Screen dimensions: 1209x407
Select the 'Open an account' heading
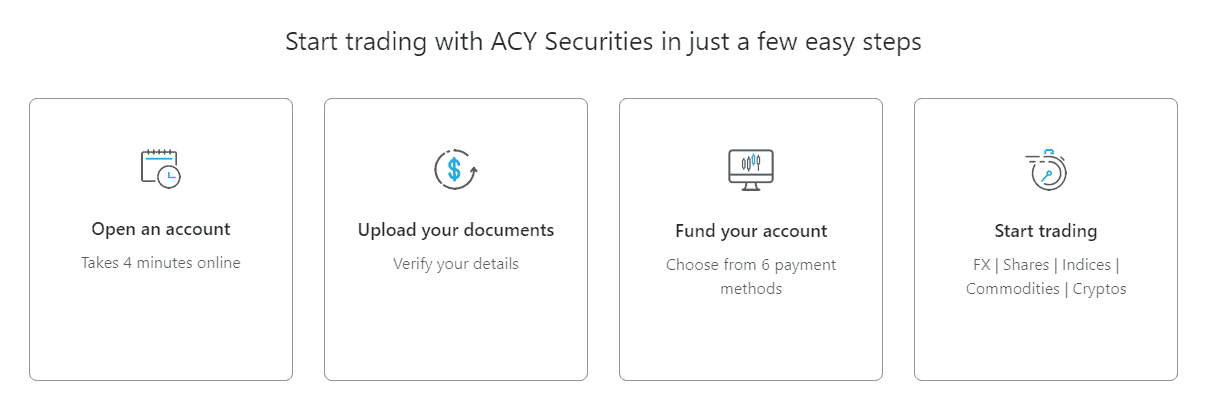(x=161, y=229)
